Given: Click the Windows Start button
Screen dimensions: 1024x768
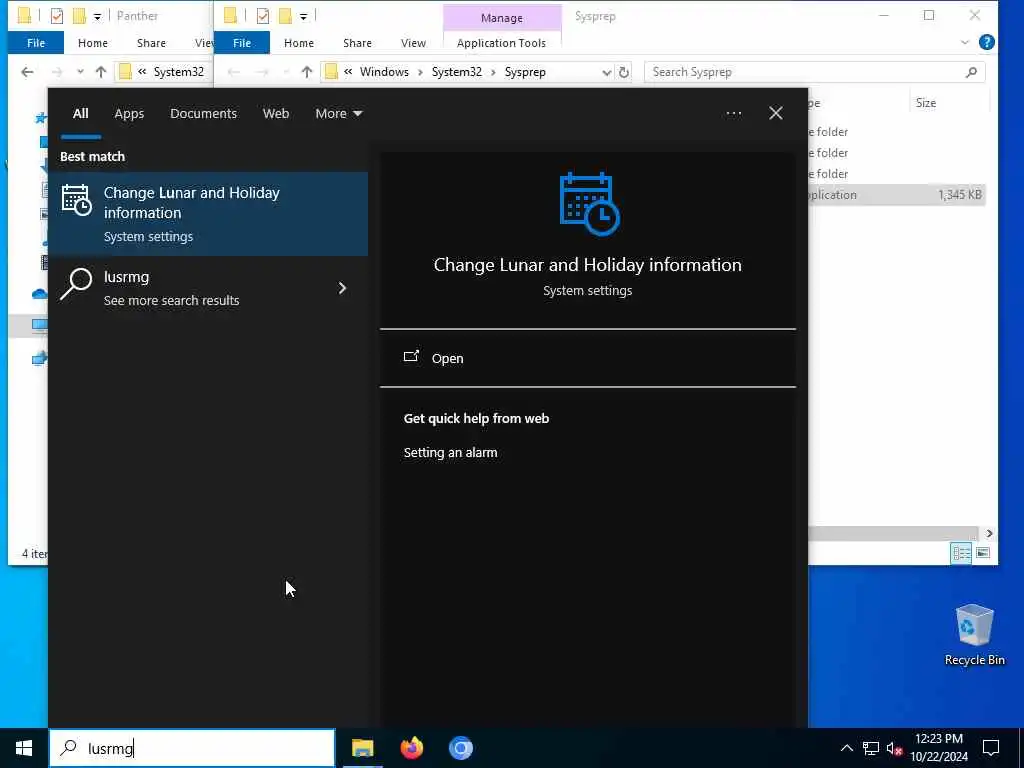Looking at the screenshot, I should coord(24,748).
